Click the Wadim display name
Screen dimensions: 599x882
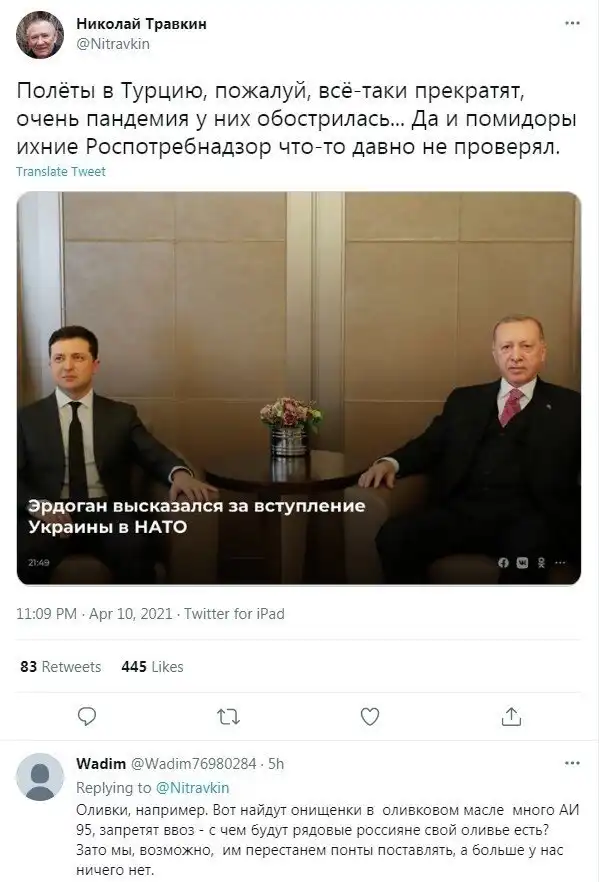(x=101, y=763)
